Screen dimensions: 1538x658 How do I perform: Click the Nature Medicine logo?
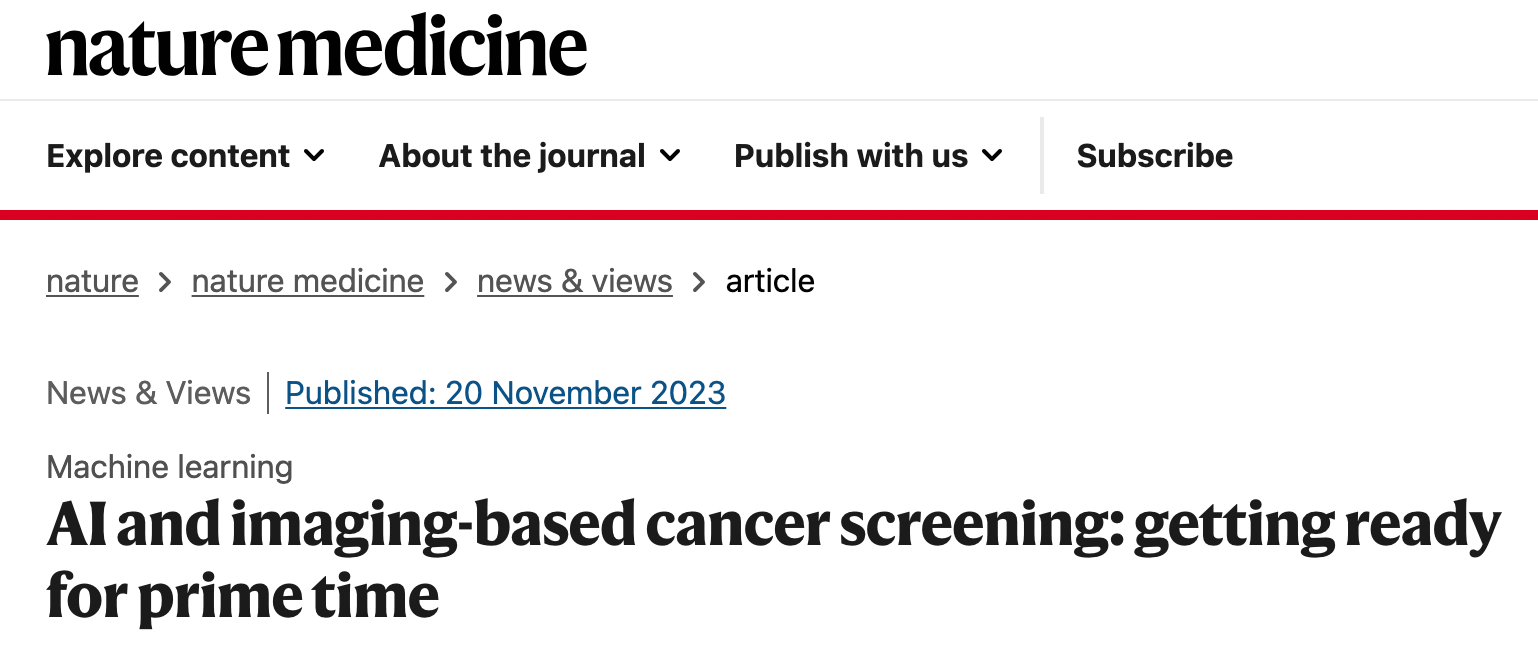point(316,48)
